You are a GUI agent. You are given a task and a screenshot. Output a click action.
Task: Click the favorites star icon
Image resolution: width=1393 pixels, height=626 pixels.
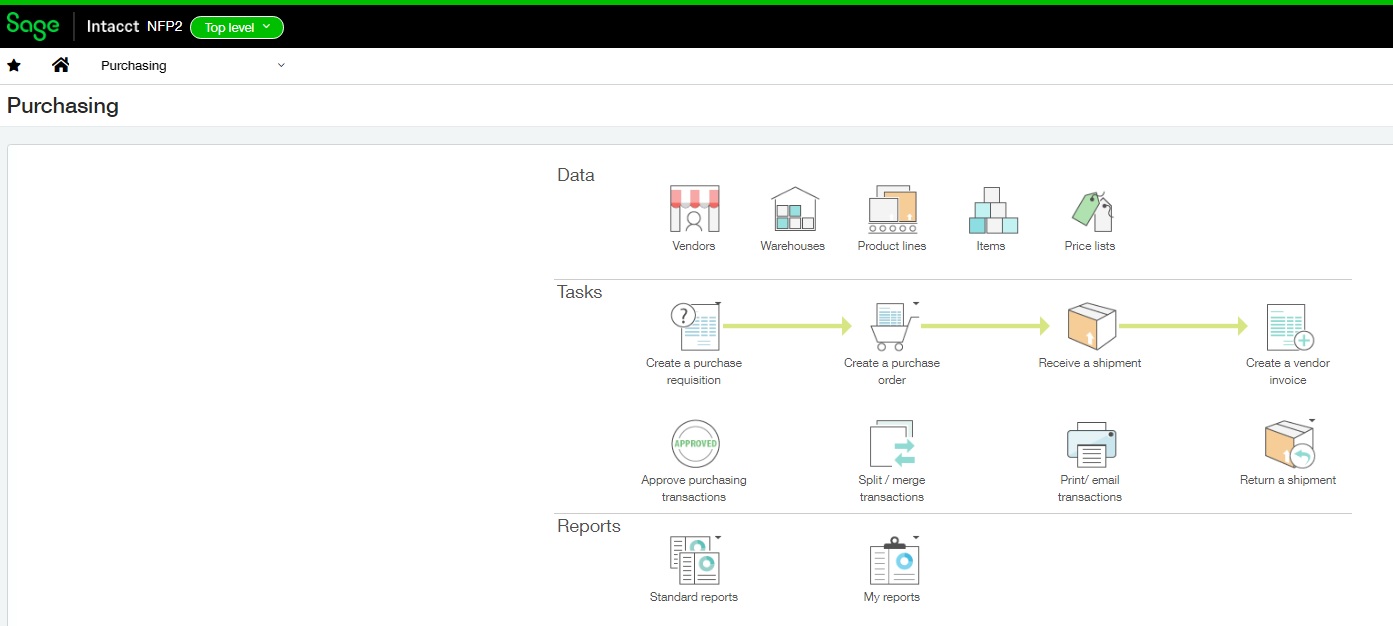click(13, 65)
